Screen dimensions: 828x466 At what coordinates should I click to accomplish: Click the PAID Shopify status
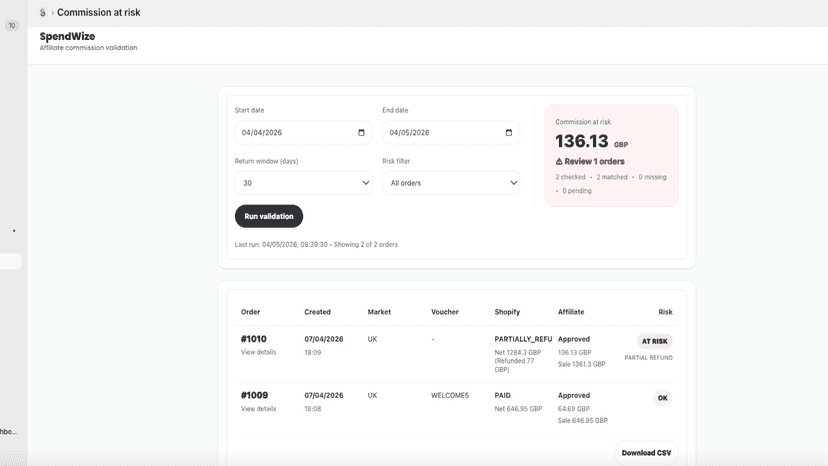coord(502,395)
